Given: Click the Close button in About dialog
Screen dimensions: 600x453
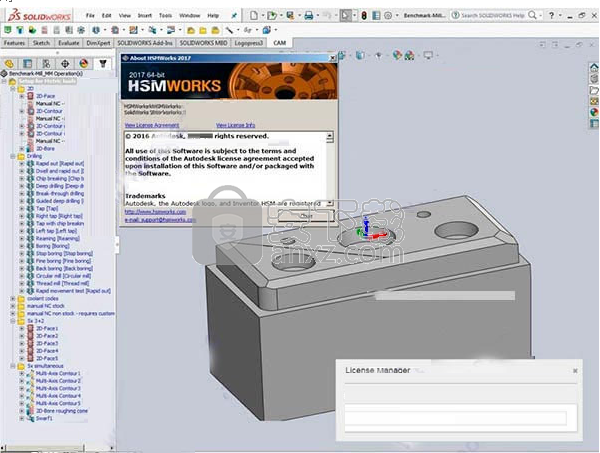Looking at the screenshot, I should 306,216.
